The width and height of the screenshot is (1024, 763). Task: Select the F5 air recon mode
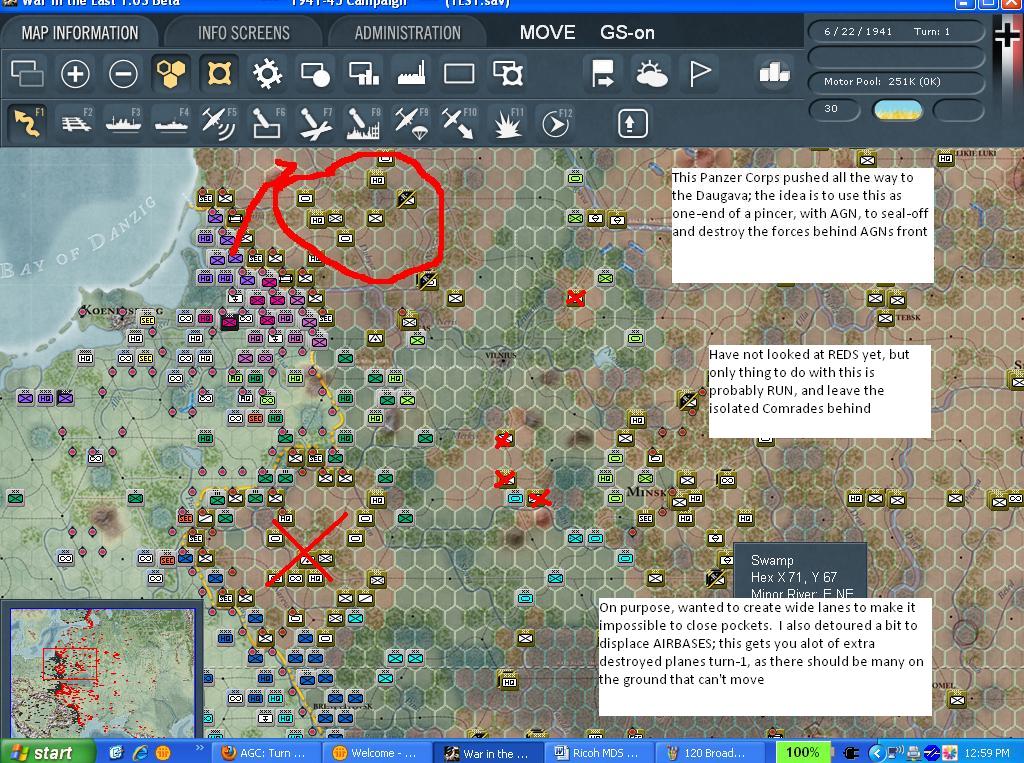219,123
